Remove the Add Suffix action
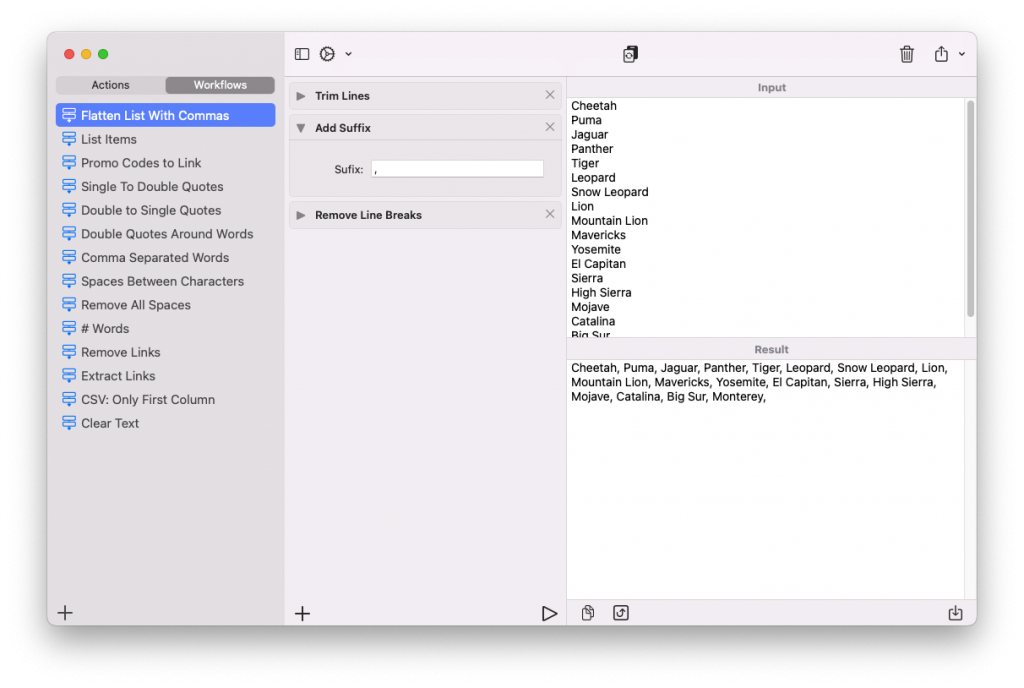The width and height of the screenshot is (1024, 688). click(x=550, y=127)
